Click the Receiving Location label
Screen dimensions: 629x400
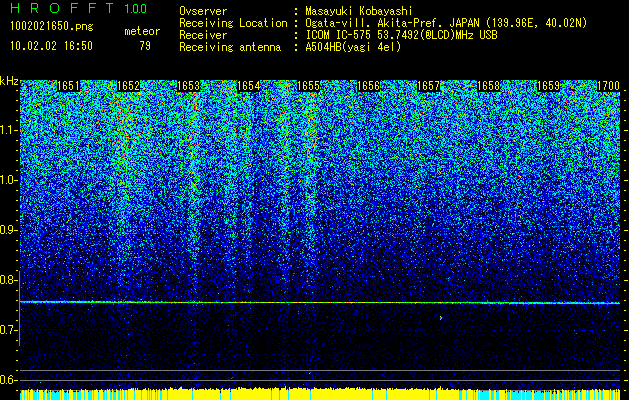click(233, 23)
